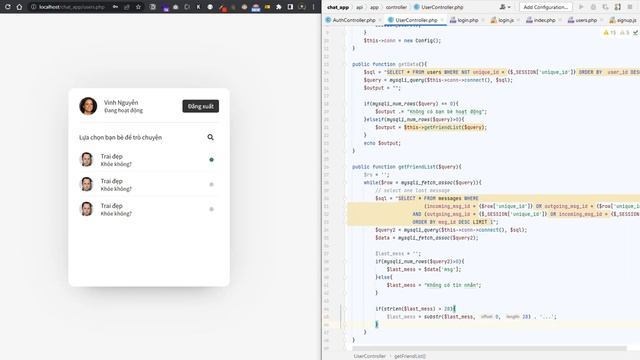
Task: Click the api breadcrumb
Action: (359, 7)
